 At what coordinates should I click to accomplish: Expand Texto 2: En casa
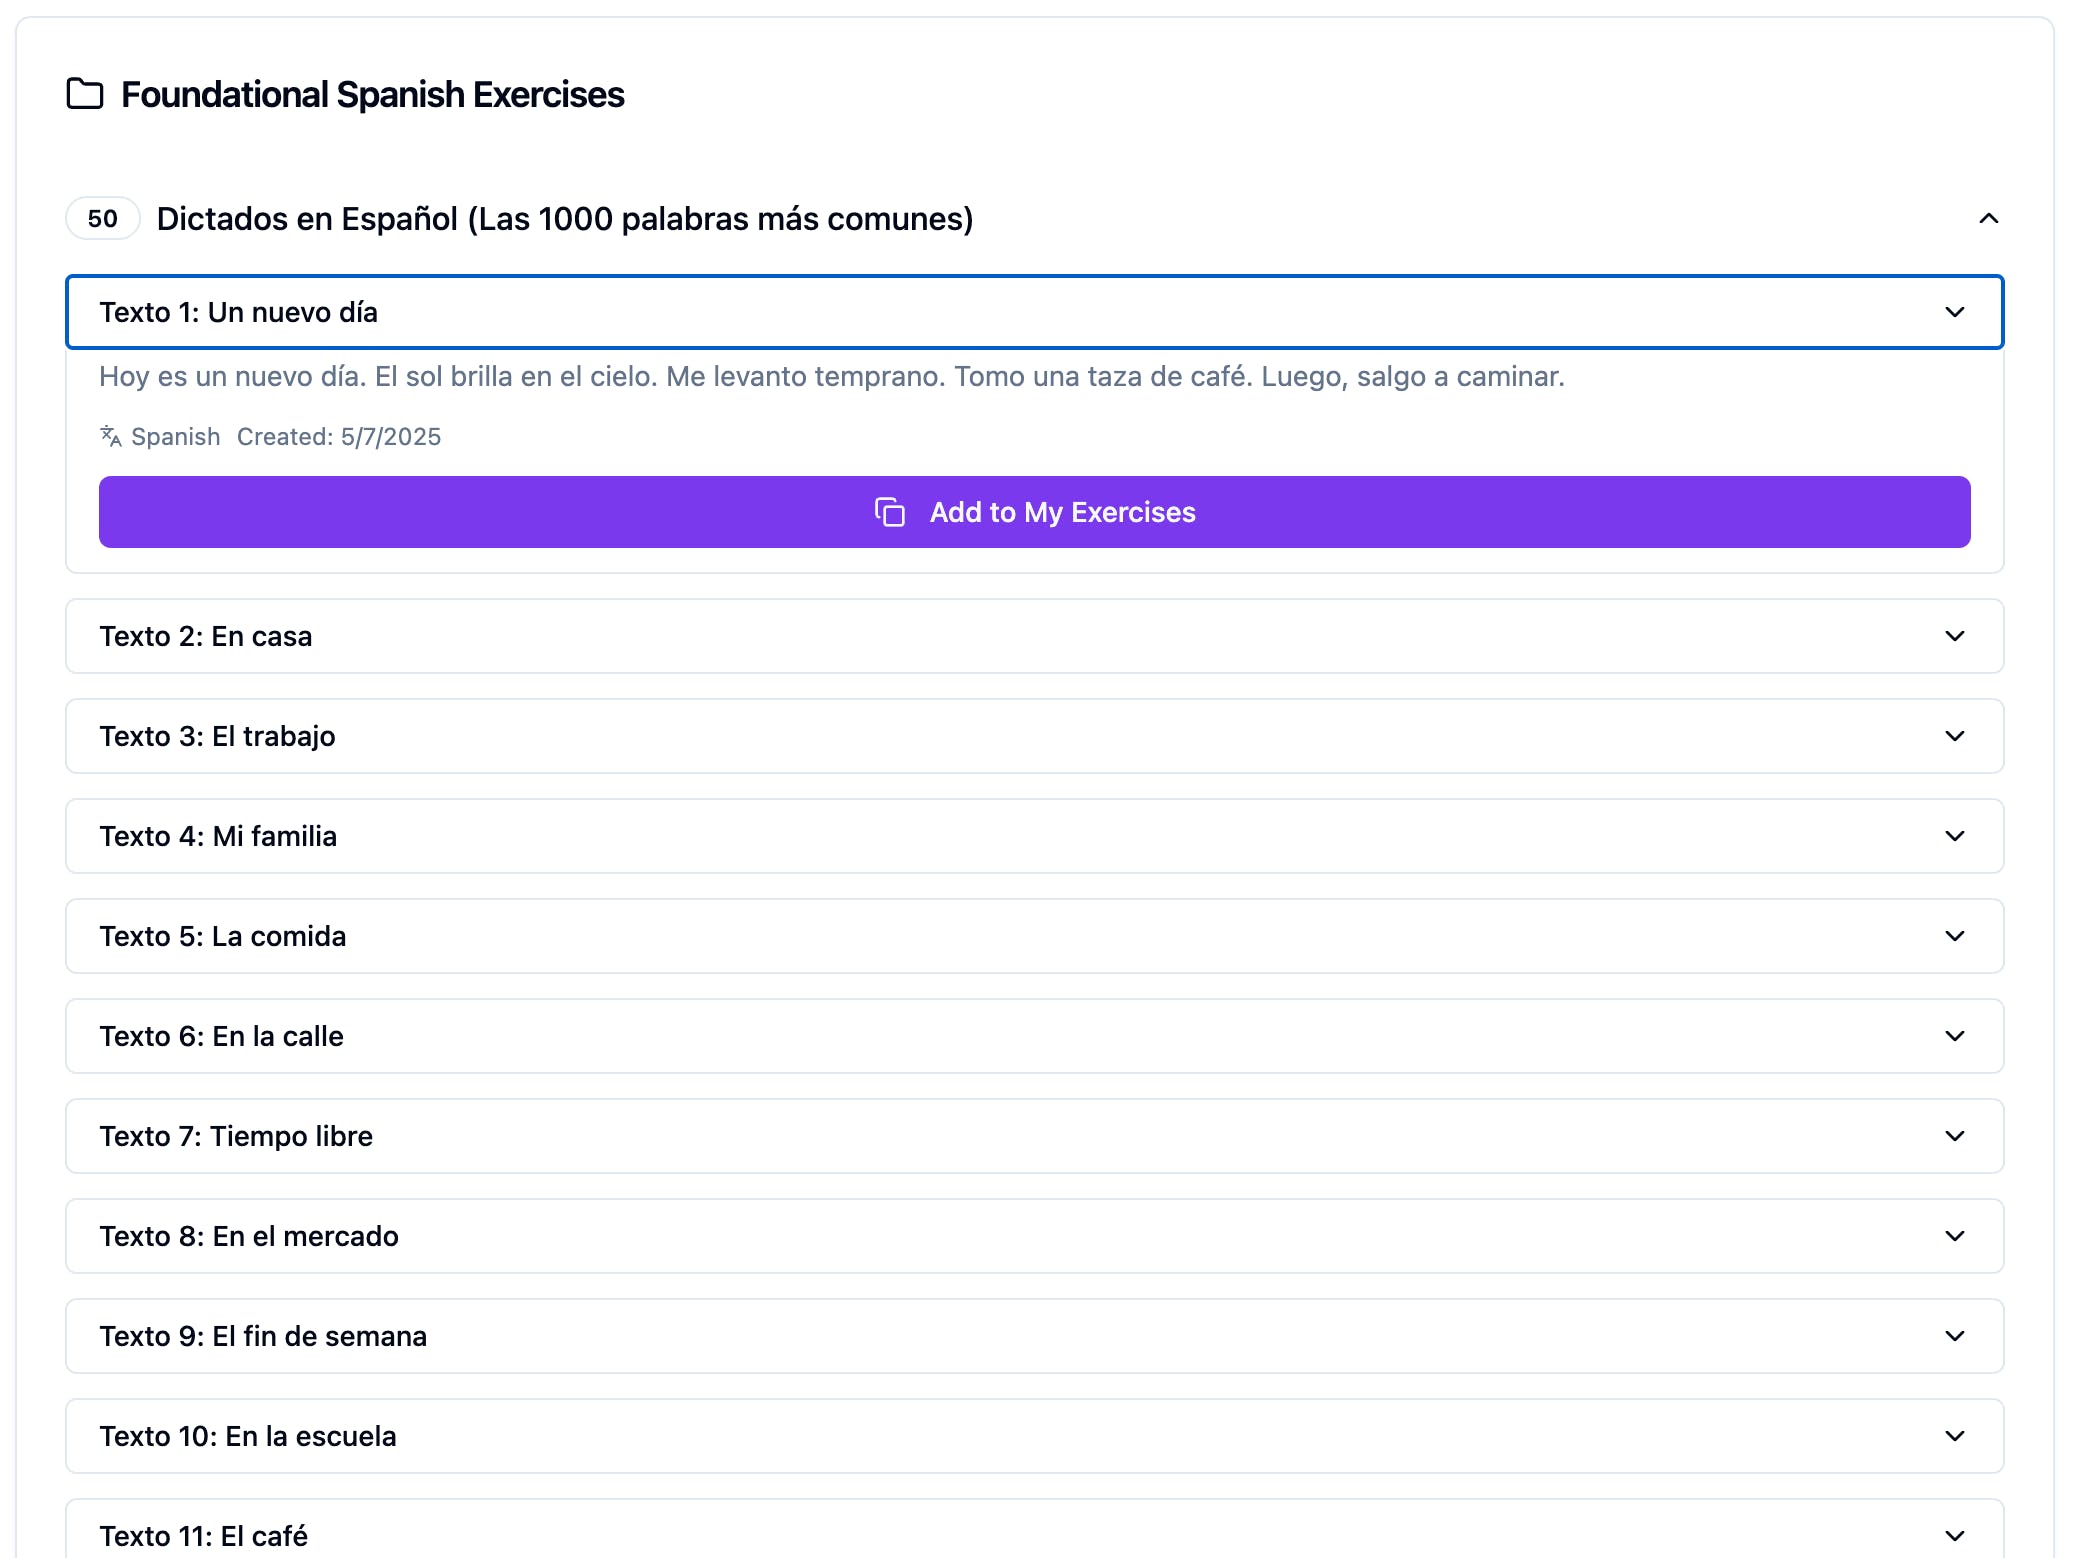click(x=1954, y=636)
